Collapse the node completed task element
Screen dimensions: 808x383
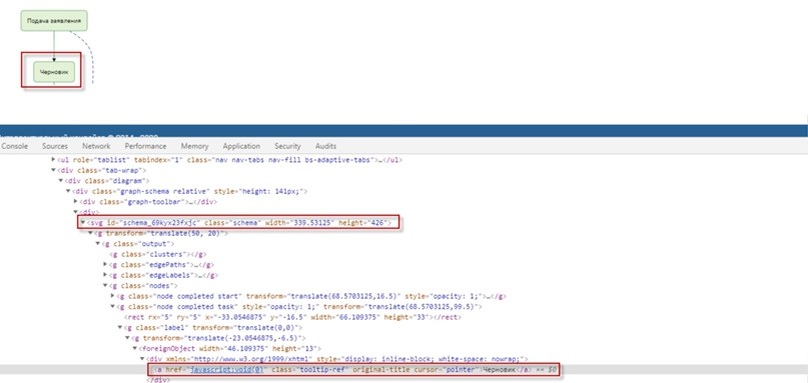(113, 307)
